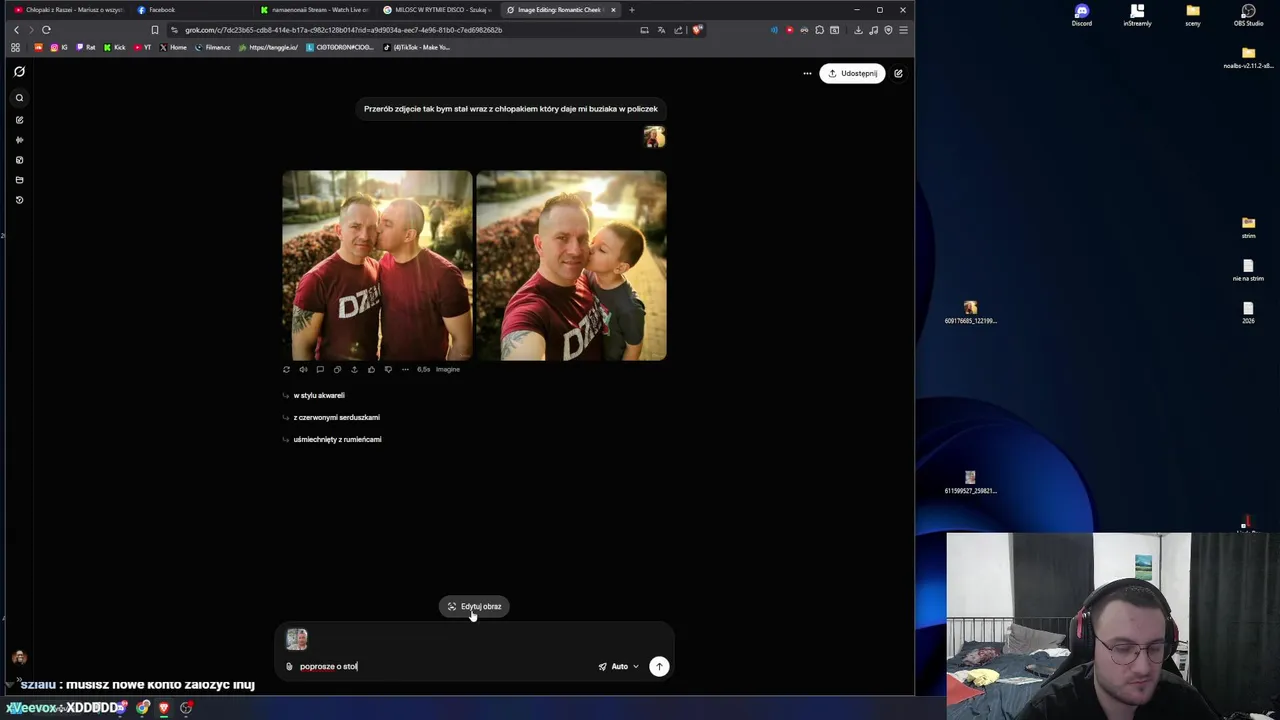
Task: Select suggestion 'uśmiechnięty z rumieńcami'
Action: 337,440
